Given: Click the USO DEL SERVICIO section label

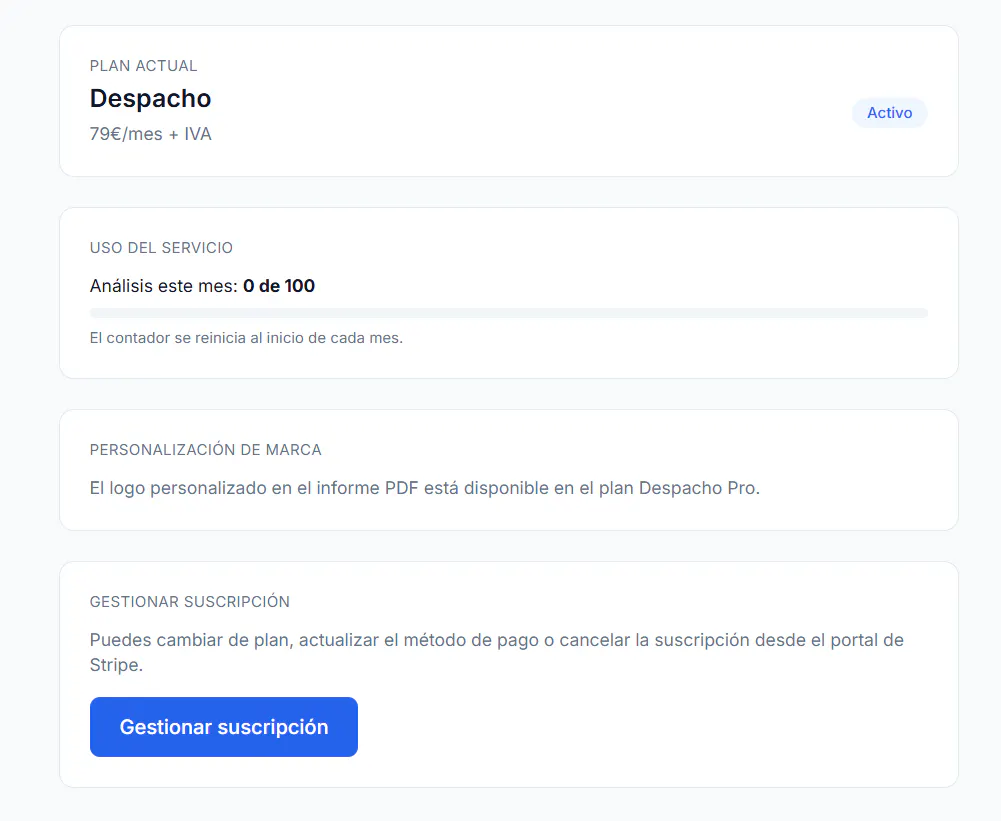Looking at the screenshot, I should pos(162,248).
